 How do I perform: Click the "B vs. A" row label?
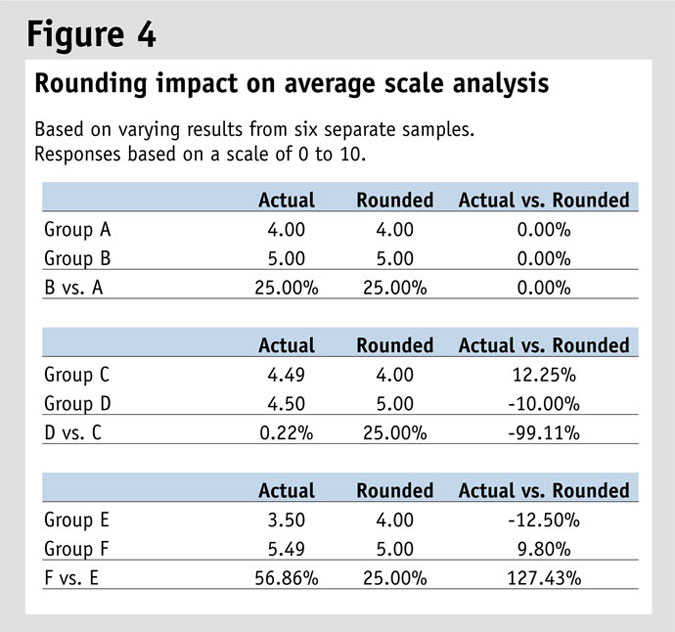[73, 287]
